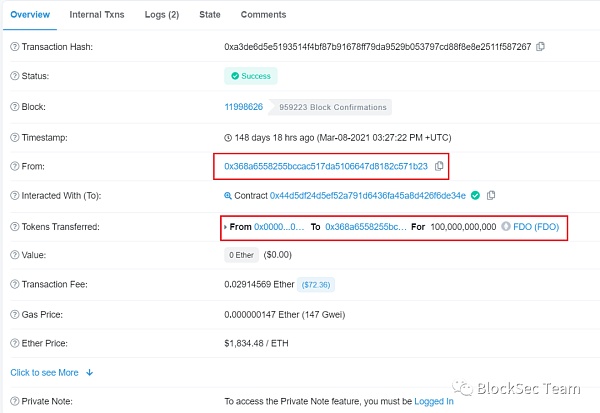This screenshot has width=600, height=413.
Task: Copy the contract address icon
Action: coord(491,195)
